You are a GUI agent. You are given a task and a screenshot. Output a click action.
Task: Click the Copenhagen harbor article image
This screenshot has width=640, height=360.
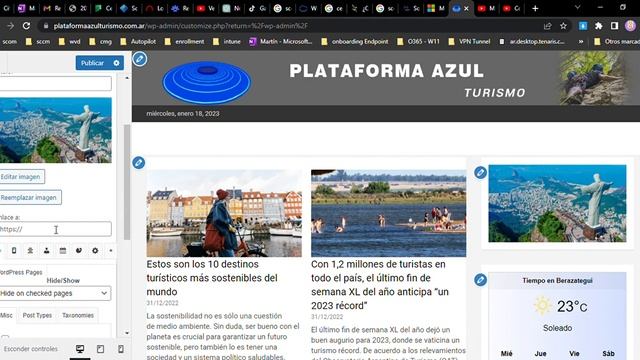[224, 213]
